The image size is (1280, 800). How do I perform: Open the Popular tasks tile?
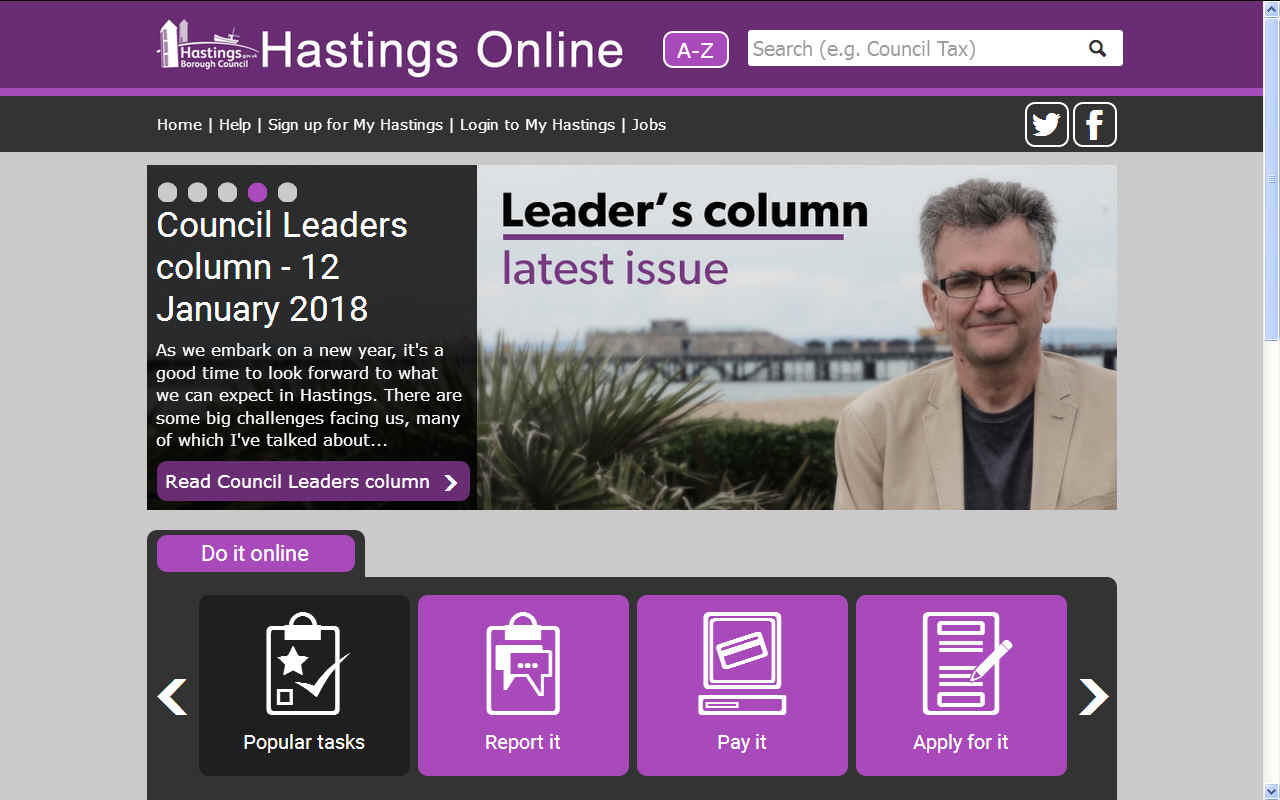click(x=304, y=685)
